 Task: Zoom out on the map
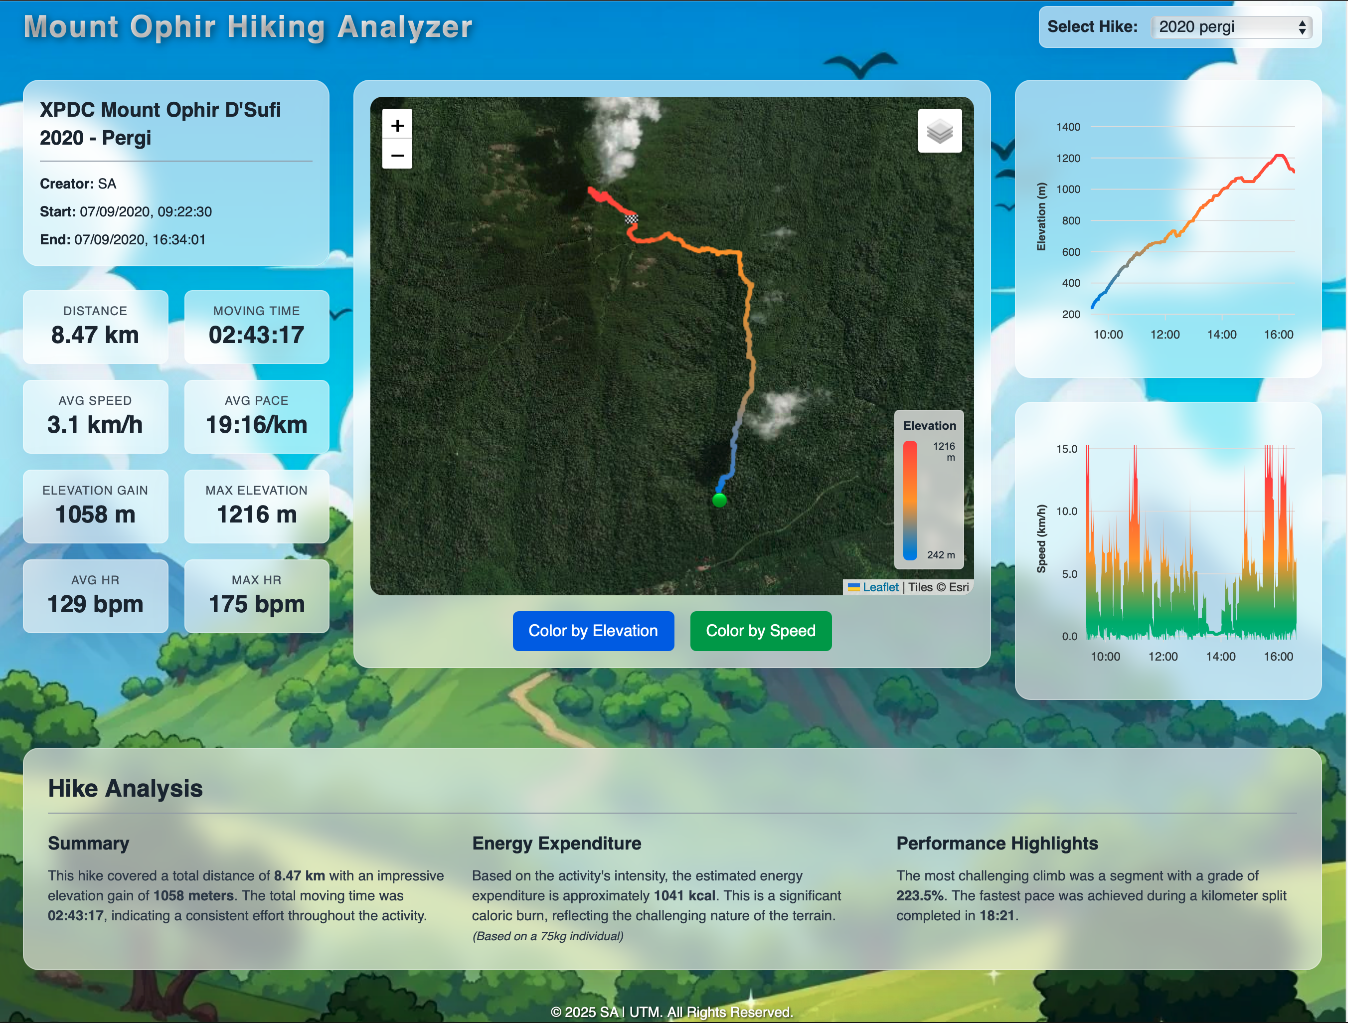tap(397, 154)
